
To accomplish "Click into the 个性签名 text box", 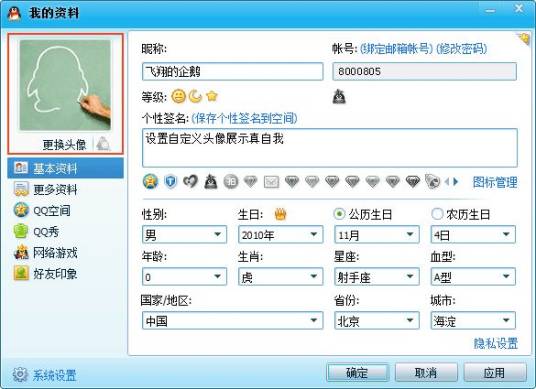I will (330, 148).
